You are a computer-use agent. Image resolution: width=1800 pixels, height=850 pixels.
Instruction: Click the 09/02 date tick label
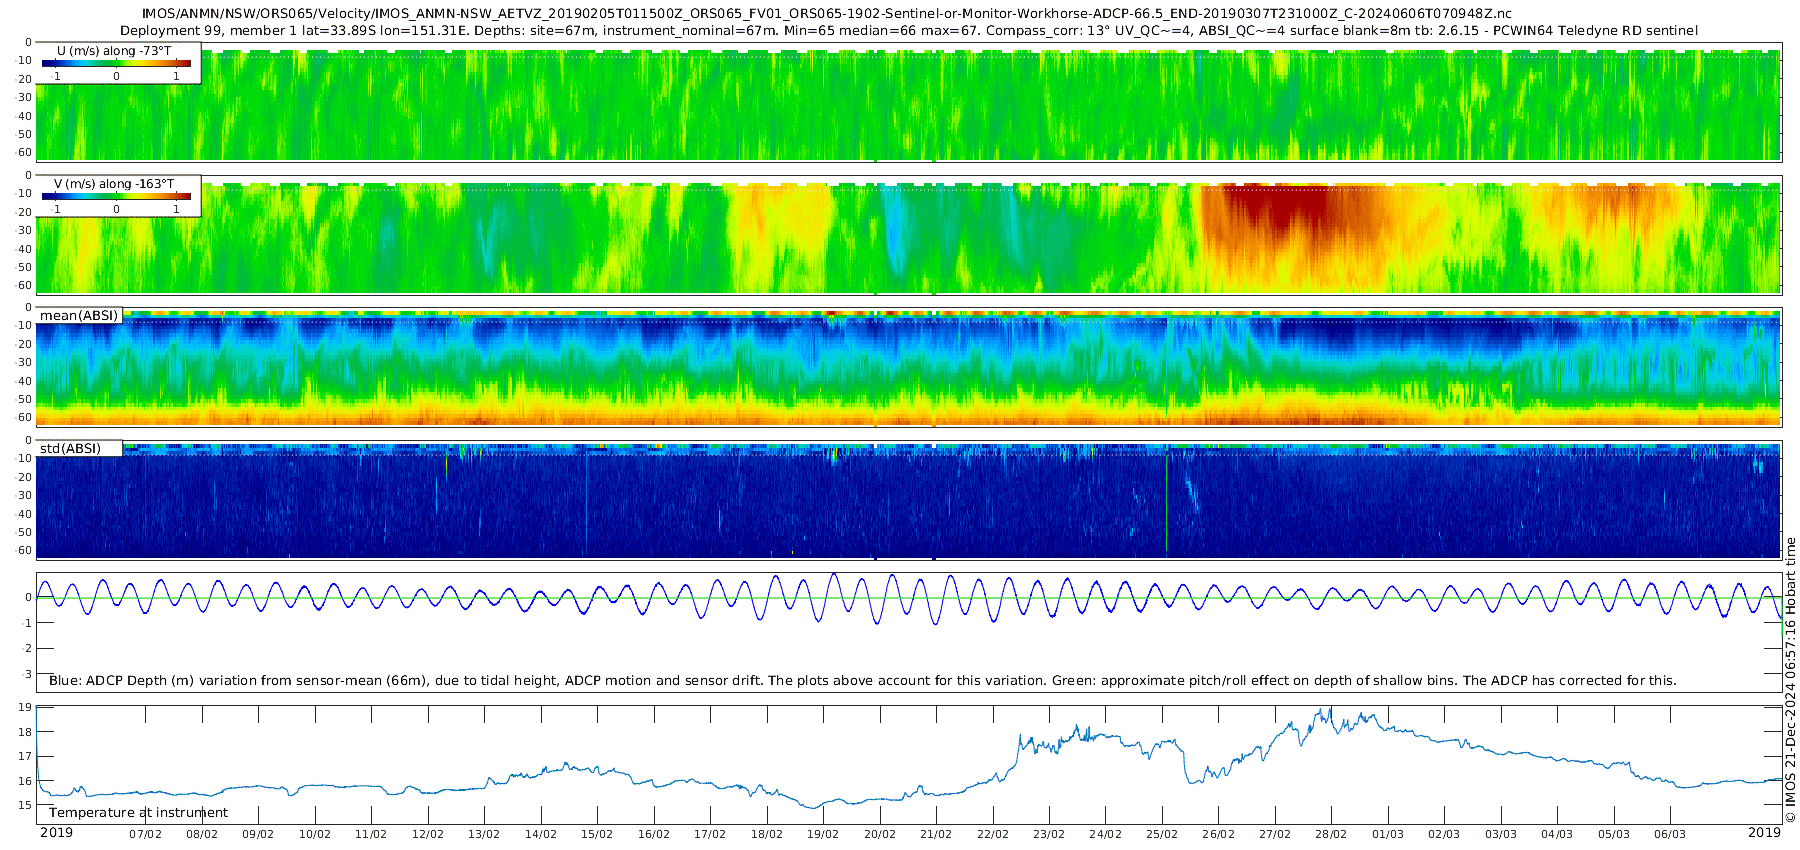tap(258, 834)
